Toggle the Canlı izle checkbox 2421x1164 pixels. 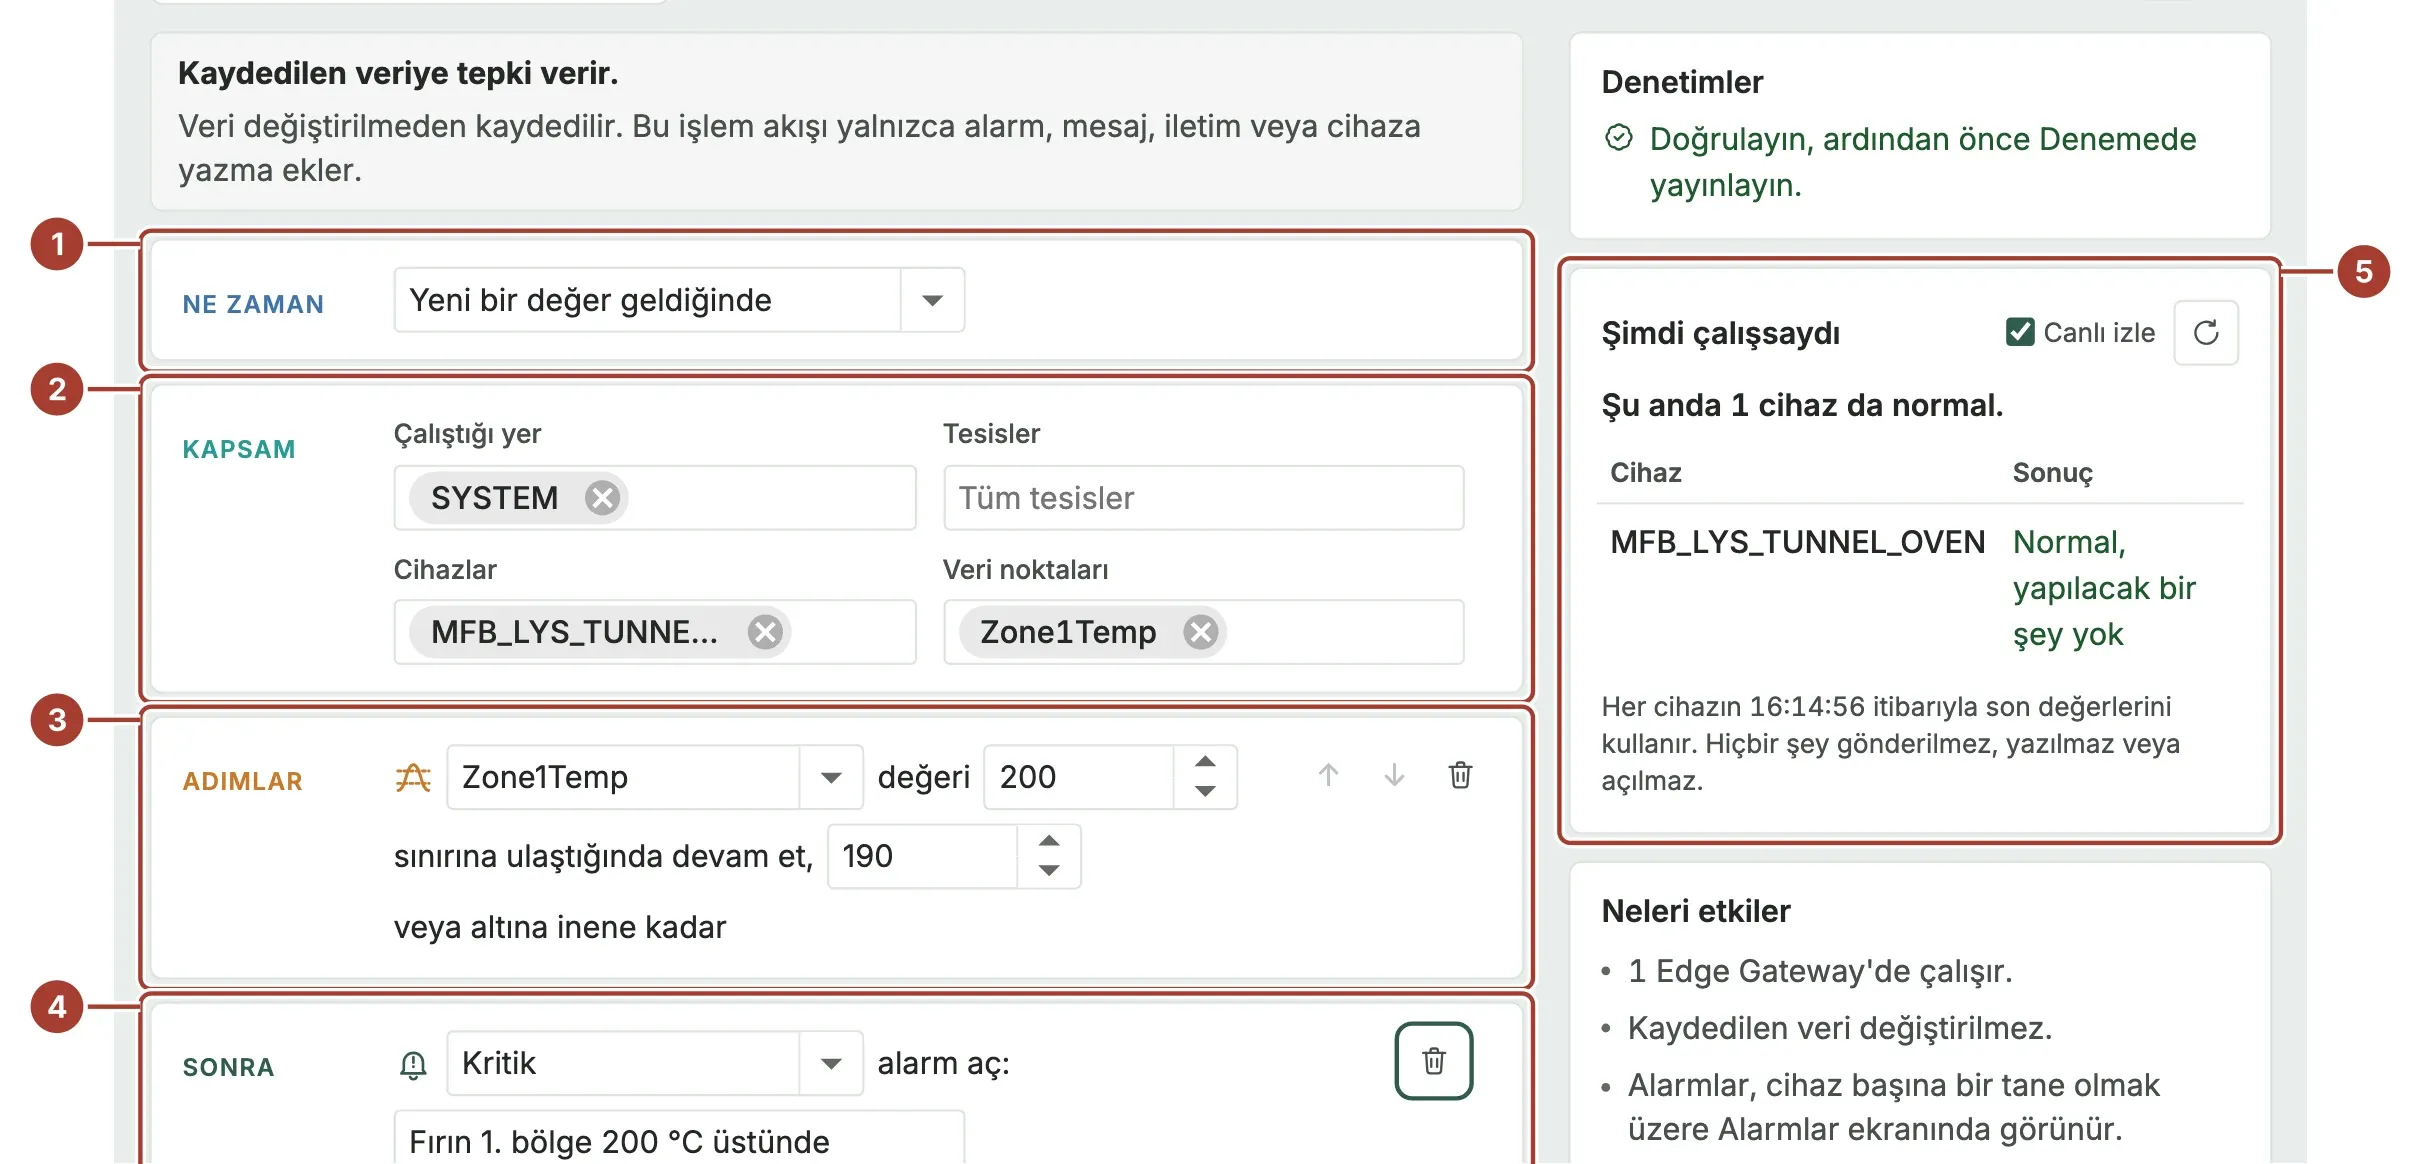[x=2020, y=332]
